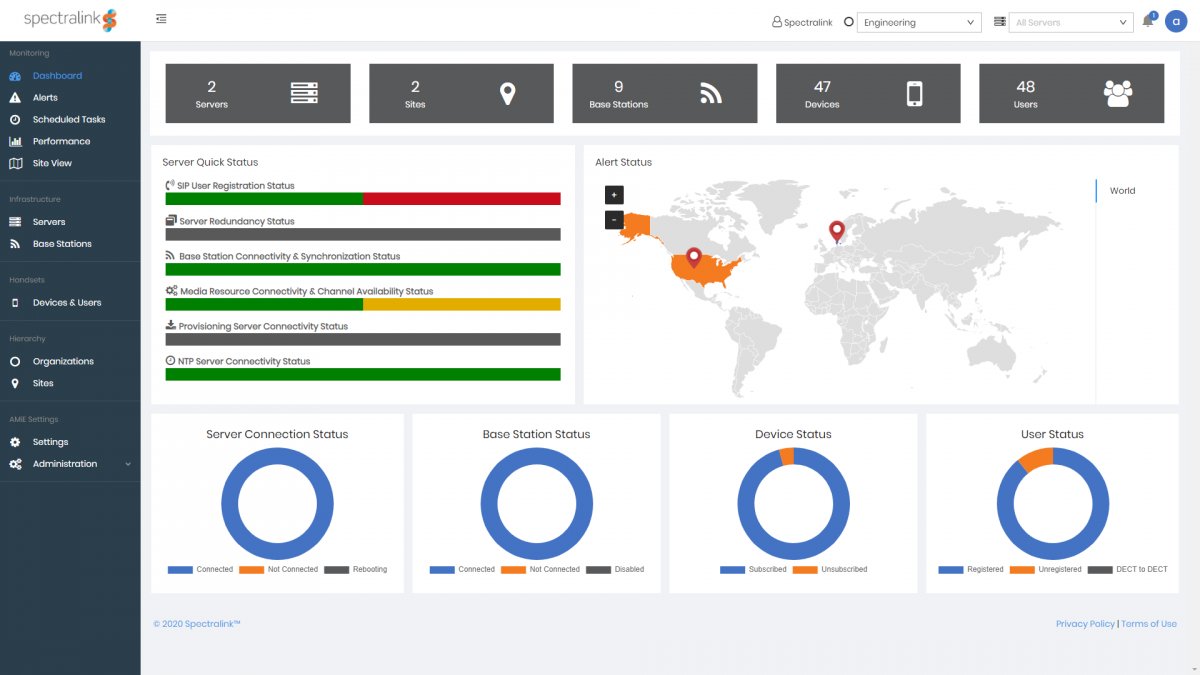Open the Alerts sidebar icon

14,97
